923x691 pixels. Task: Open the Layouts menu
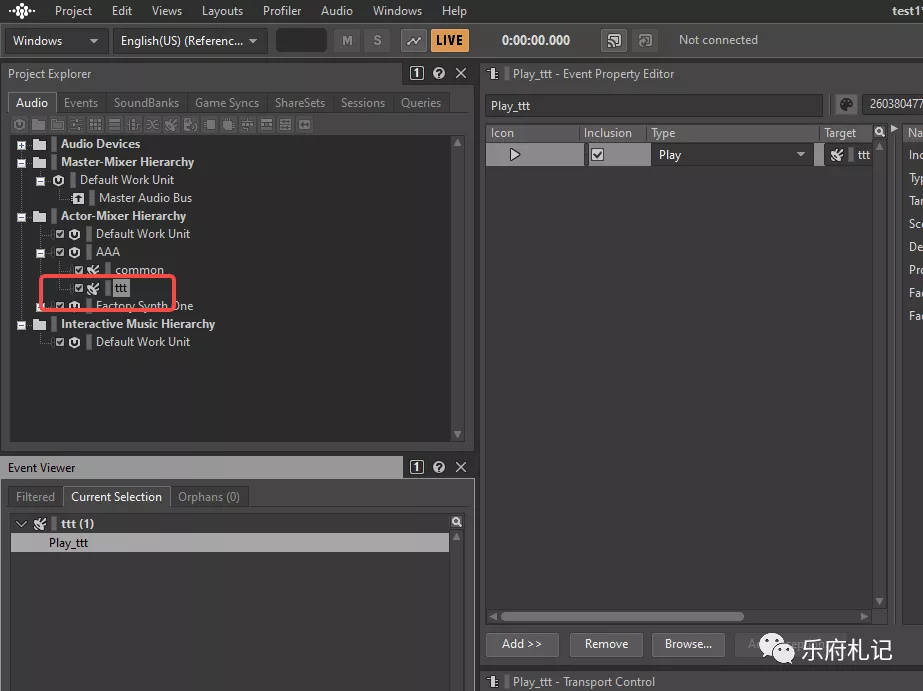pos(222,11)
